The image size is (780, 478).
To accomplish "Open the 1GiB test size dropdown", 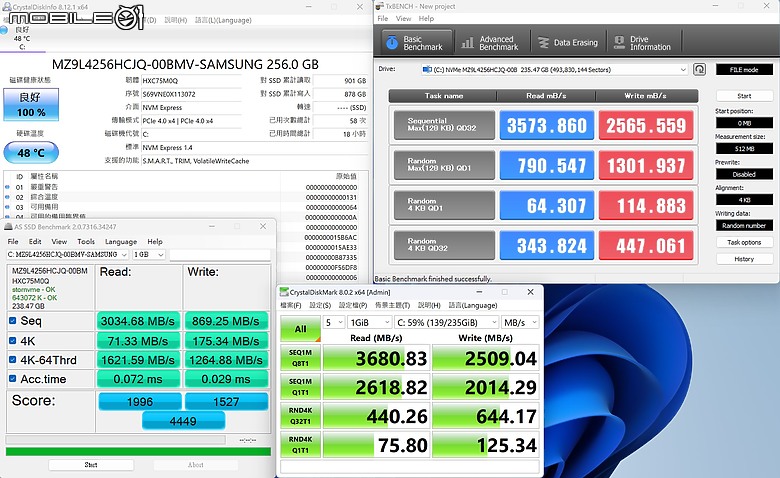I will 370,322.
